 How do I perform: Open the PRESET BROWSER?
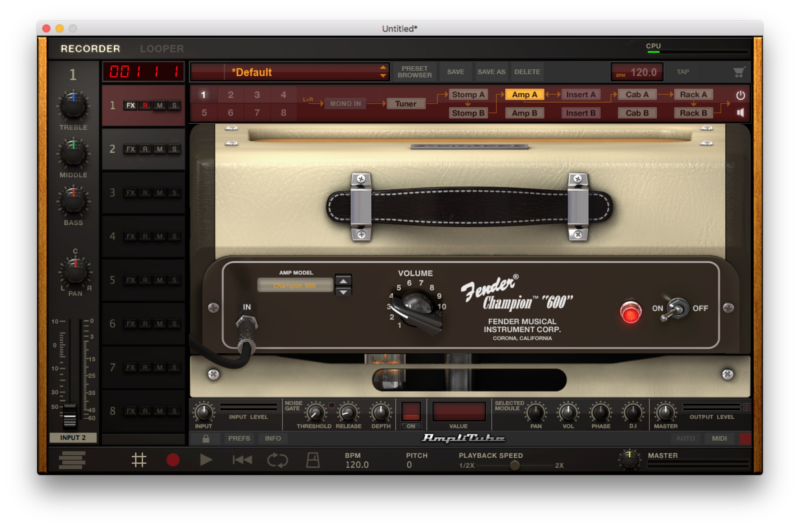point(415,72)
